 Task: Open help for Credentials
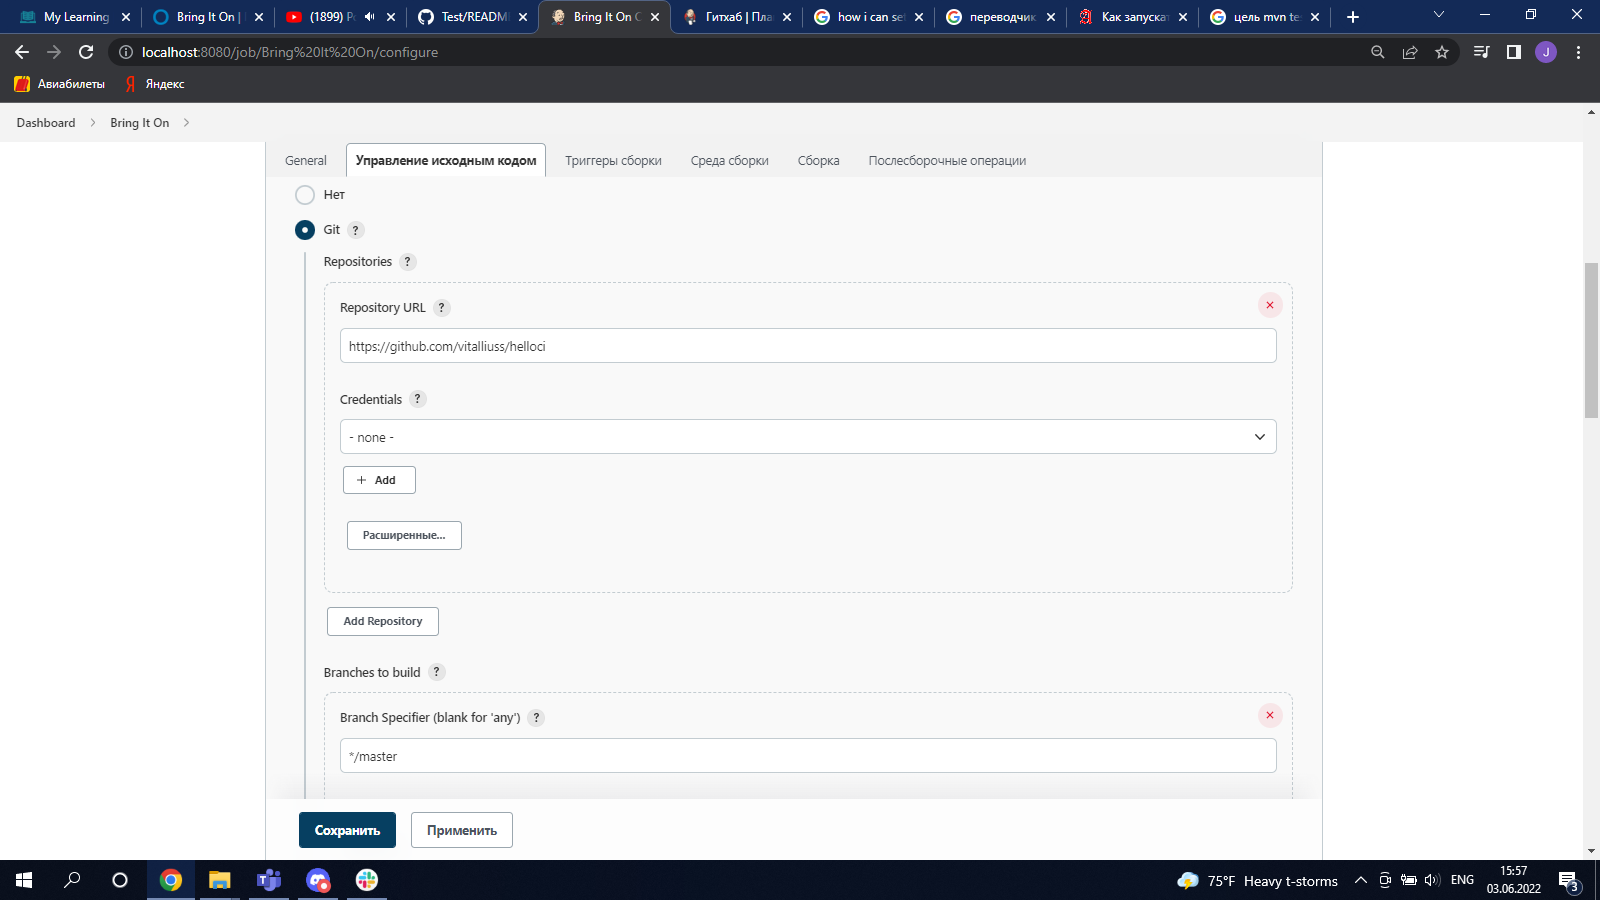point(418,399)
